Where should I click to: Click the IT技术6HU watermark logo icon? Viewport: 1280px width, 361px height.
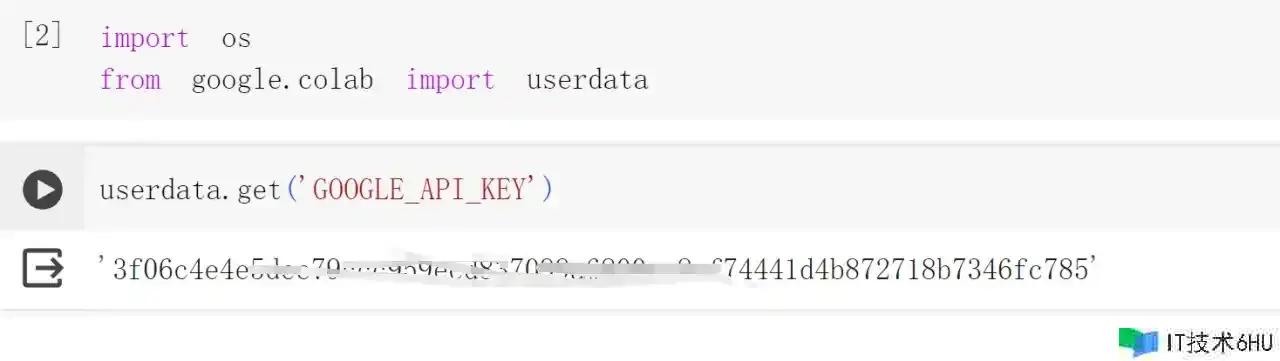1139,342
